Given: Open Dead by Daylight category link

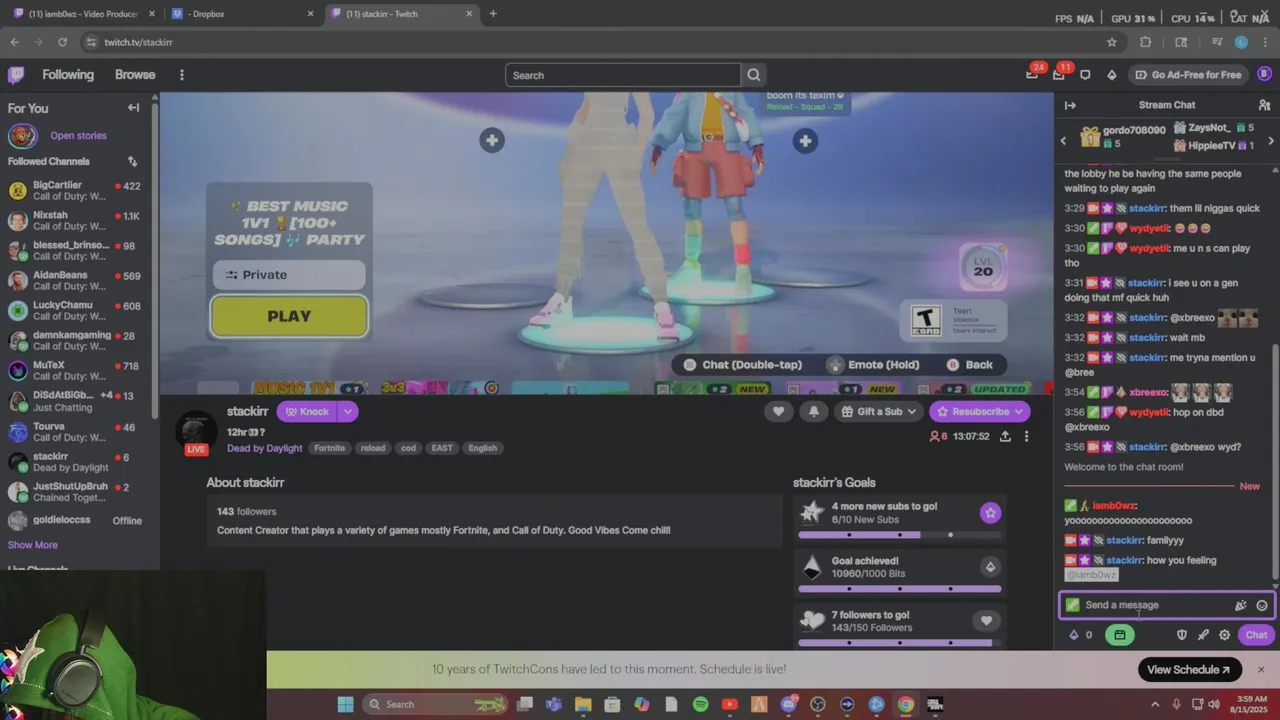Looking at the screenshot, I should [x=265, y=448].
